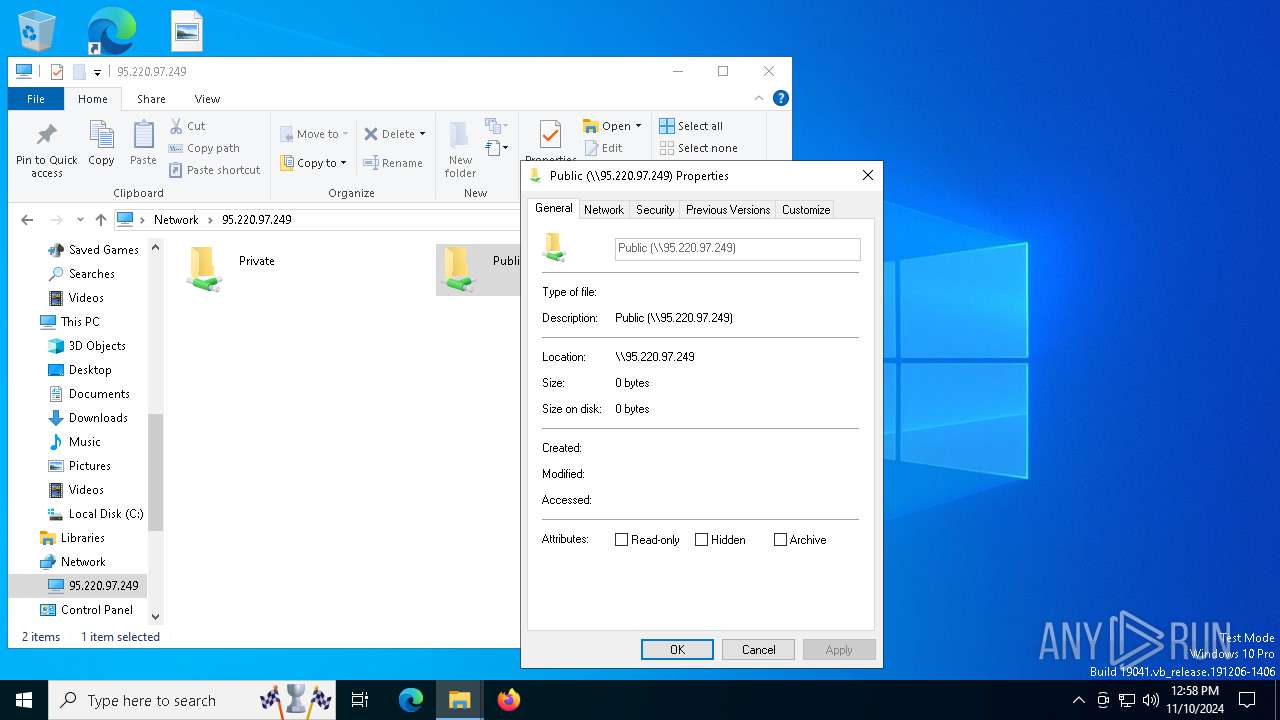Viewport: 1280px width, 720px height.
Task: Click Select none in the ribbon
Action: tap(698, 148)
